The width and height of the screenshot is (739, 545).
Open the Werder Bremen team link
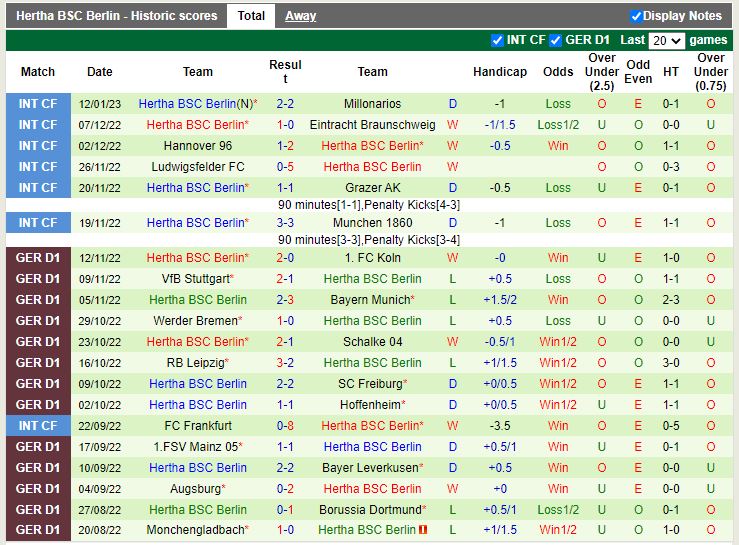point(198,321)
